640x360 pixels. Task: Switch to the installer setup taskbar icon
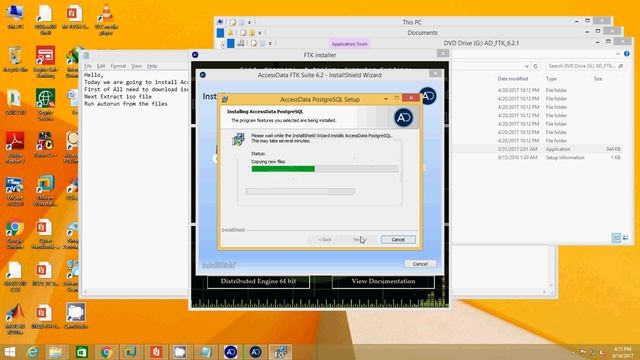tap(280, 352)
